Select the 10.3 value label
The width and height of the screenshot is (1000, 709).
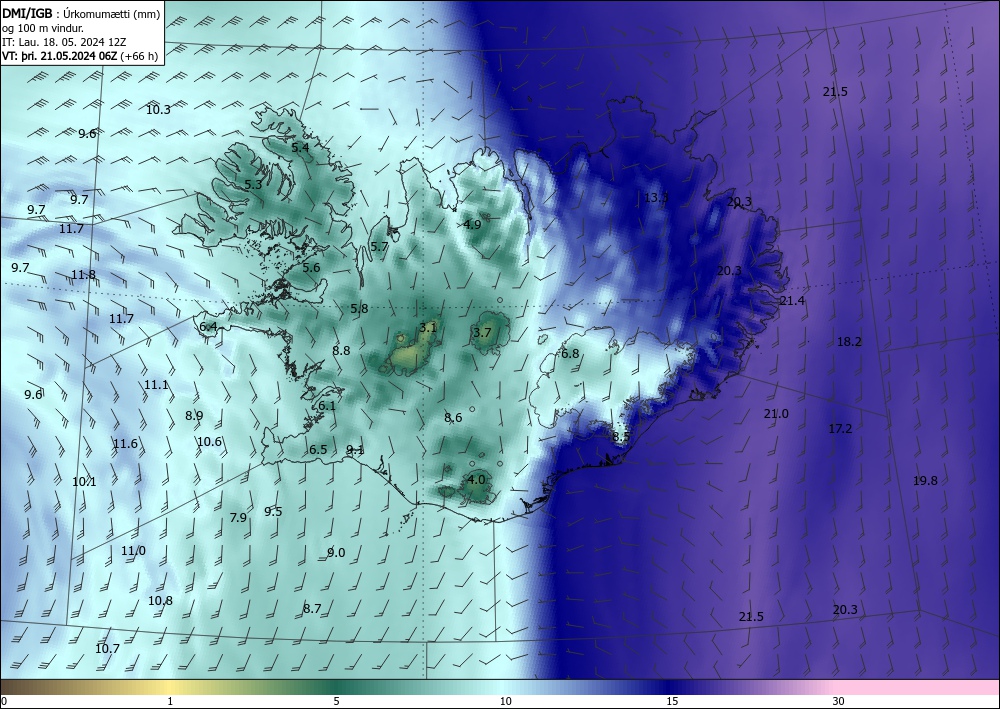158,110
